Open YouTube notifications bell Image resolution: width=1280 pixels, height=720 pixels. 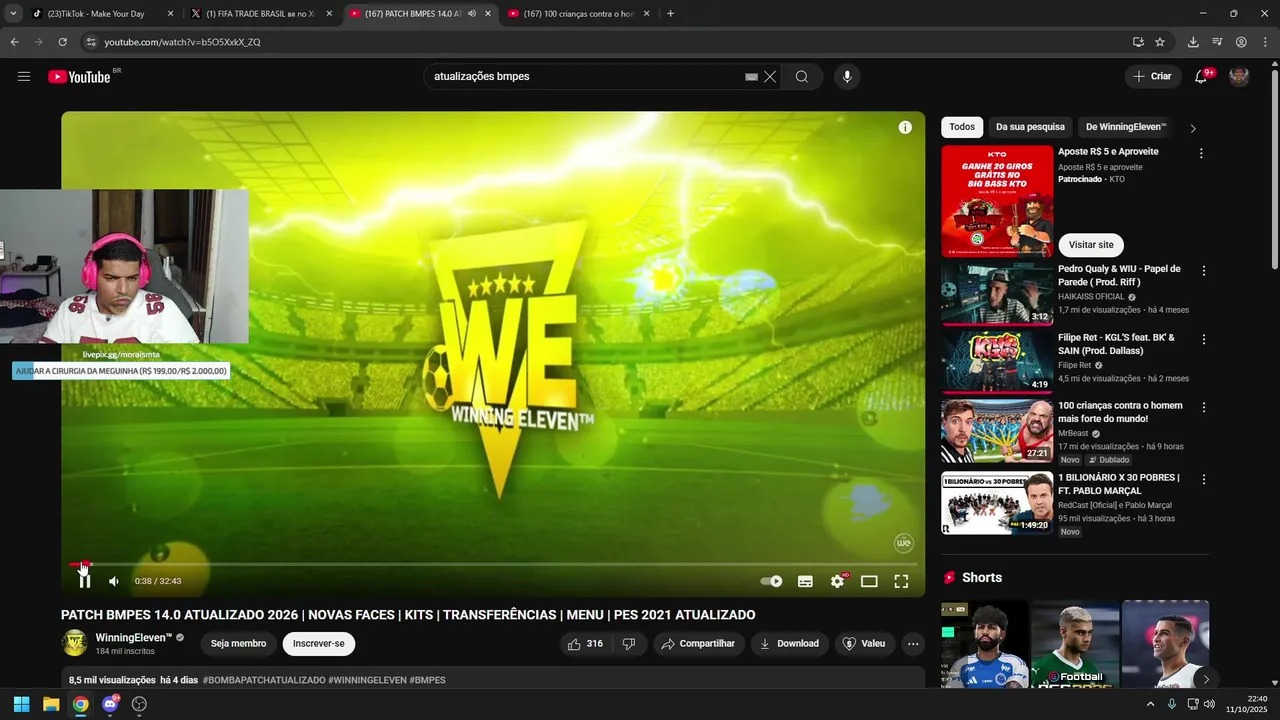(x=1201, y=76)
